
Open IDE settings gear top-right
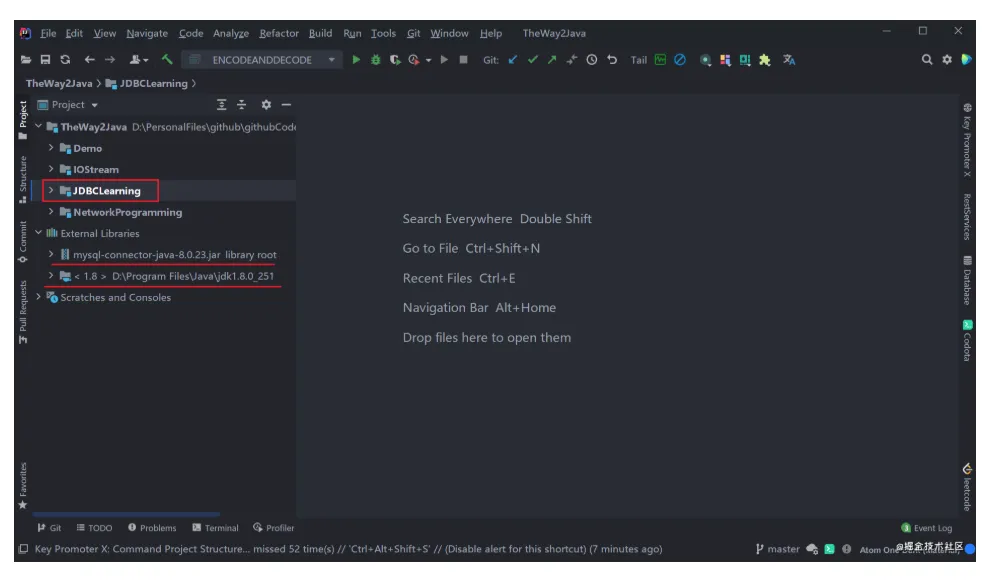click(x=947, y=60)
